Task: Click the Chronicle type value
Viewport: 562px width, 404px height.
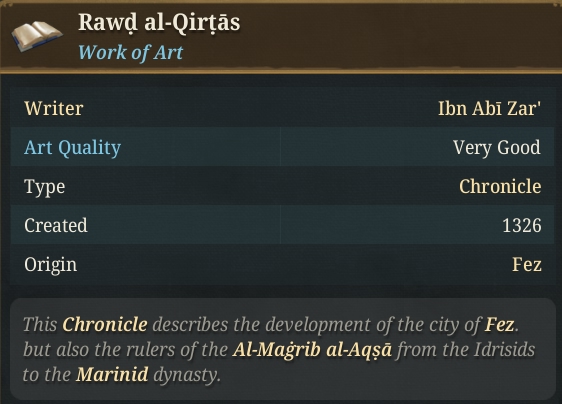Action: coord(500,186)
